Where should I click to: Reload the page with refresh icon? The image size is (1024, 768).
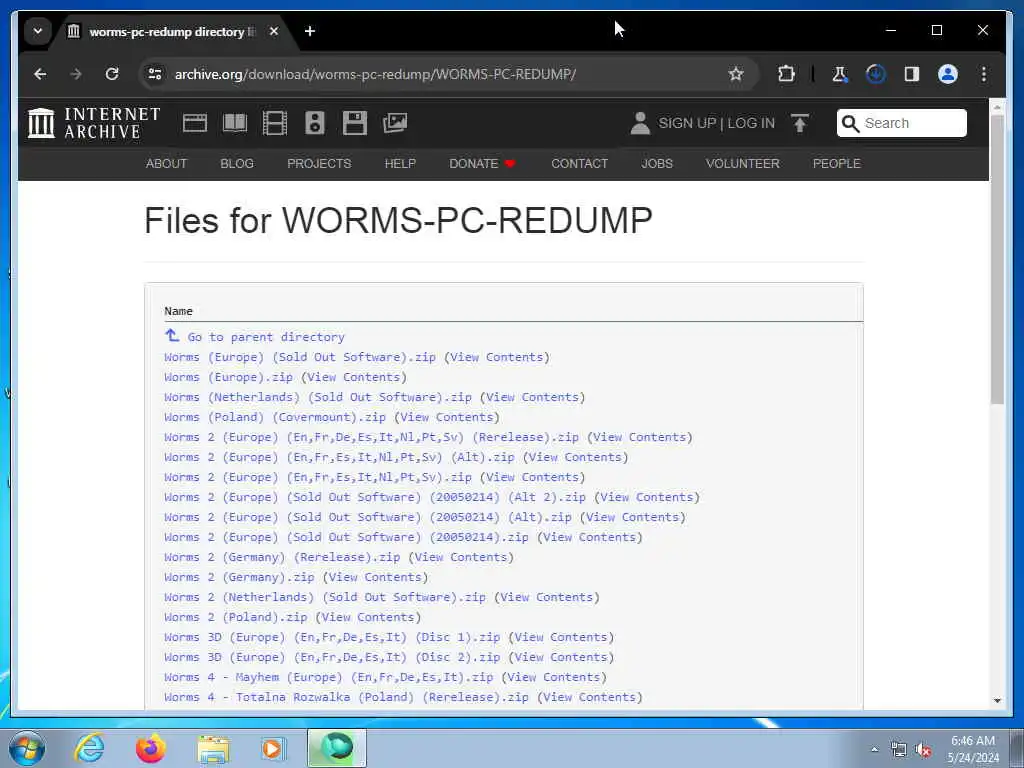pos(112,74)
